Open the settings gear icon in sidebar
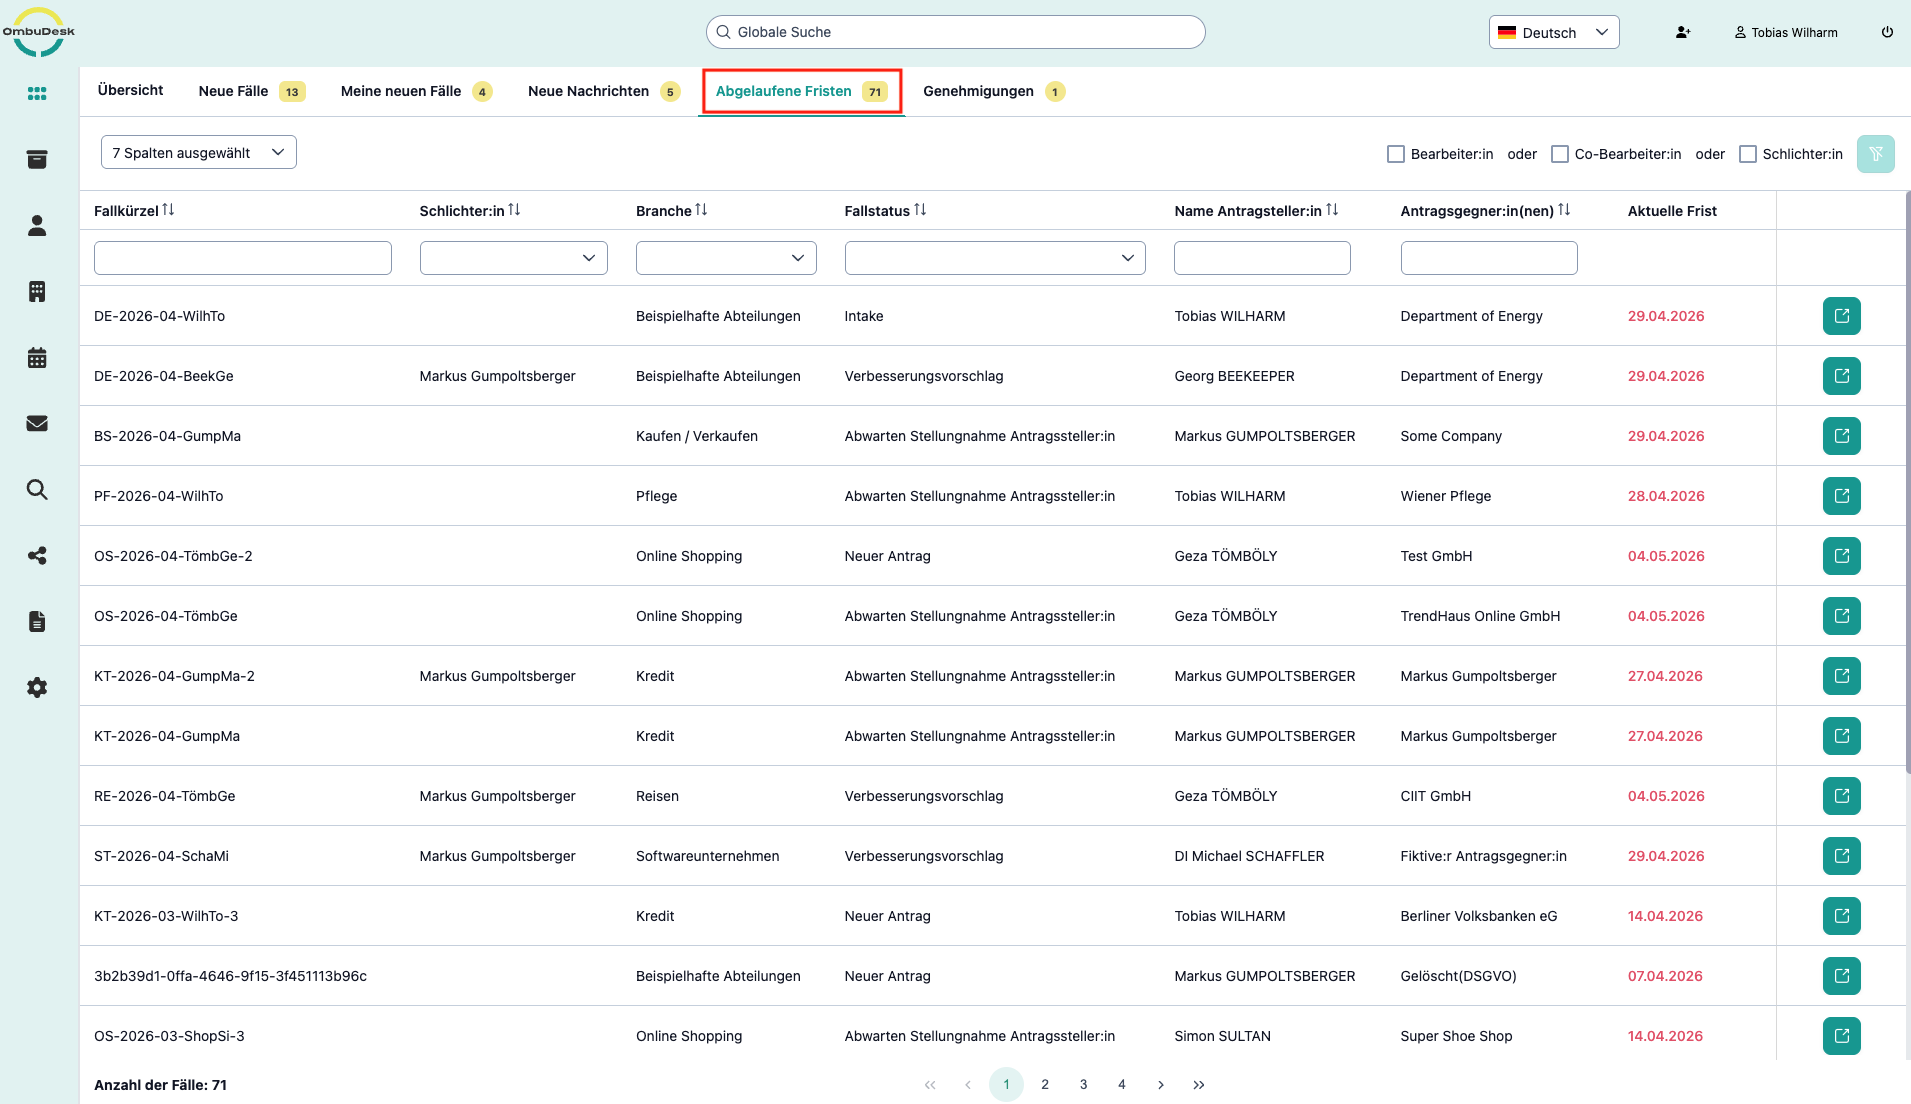The image size is (1911, 1104). coord(37,687)
